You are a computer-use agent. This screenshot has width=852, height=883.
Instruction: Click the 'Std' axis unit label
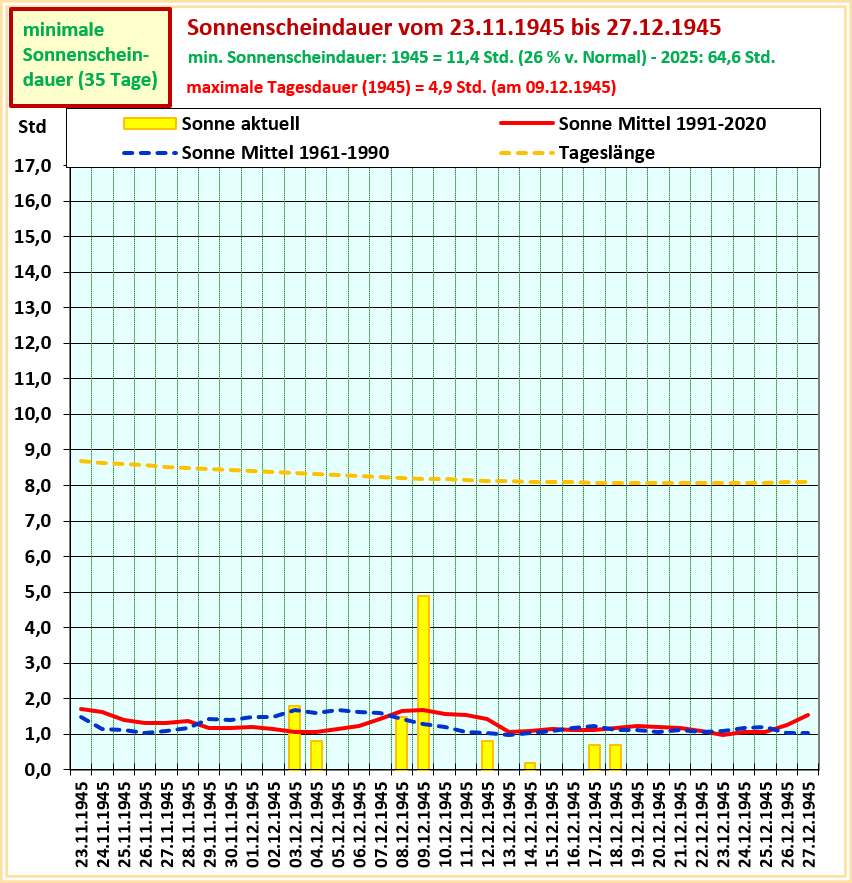pyautogui.click(x=32, y=126)
